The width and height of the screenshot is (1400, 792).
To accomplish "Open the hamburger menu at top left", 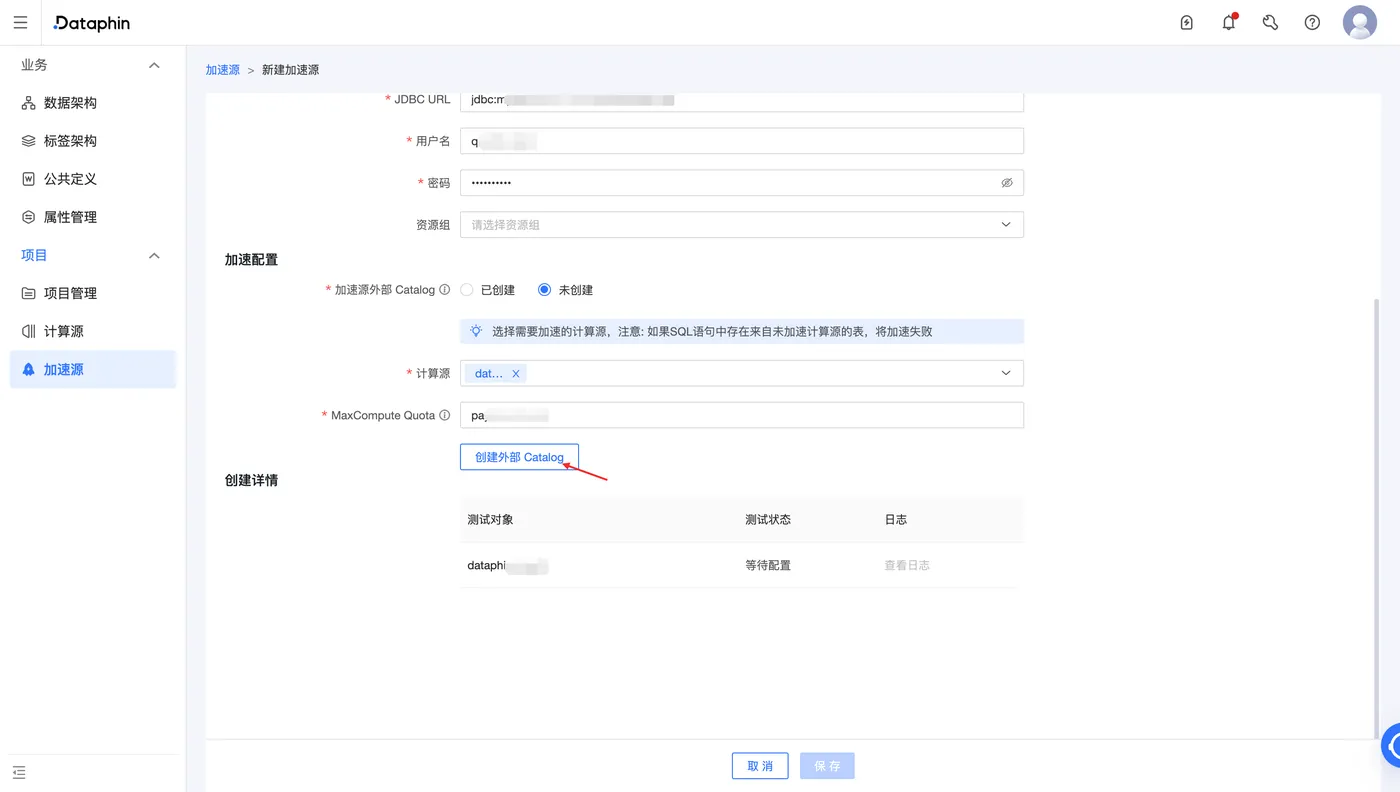I will point(20,23).
